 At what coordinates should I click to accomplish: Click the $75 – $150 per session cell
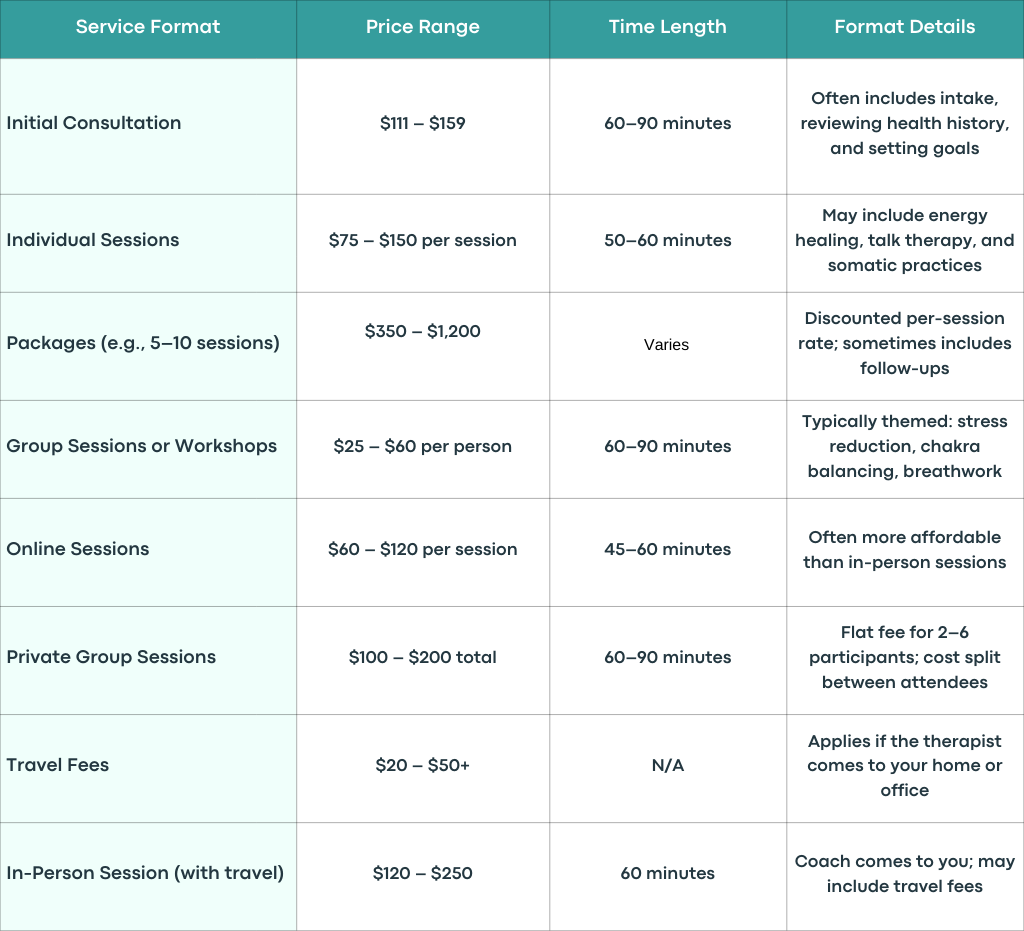[423, 240]
